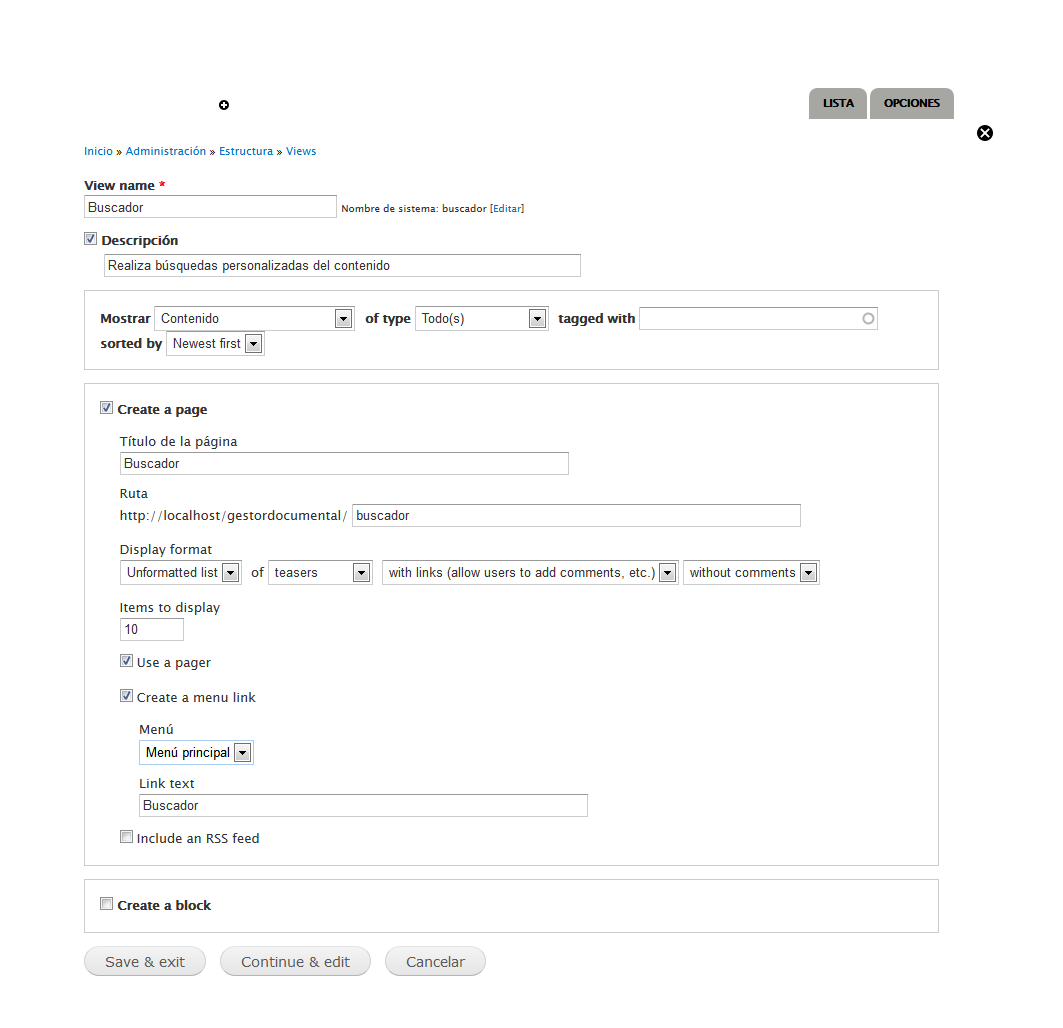The width and height of the screenshot is (1063, 1028).
Task: Enable Include an RSS feed
Action: click(127, 837)
